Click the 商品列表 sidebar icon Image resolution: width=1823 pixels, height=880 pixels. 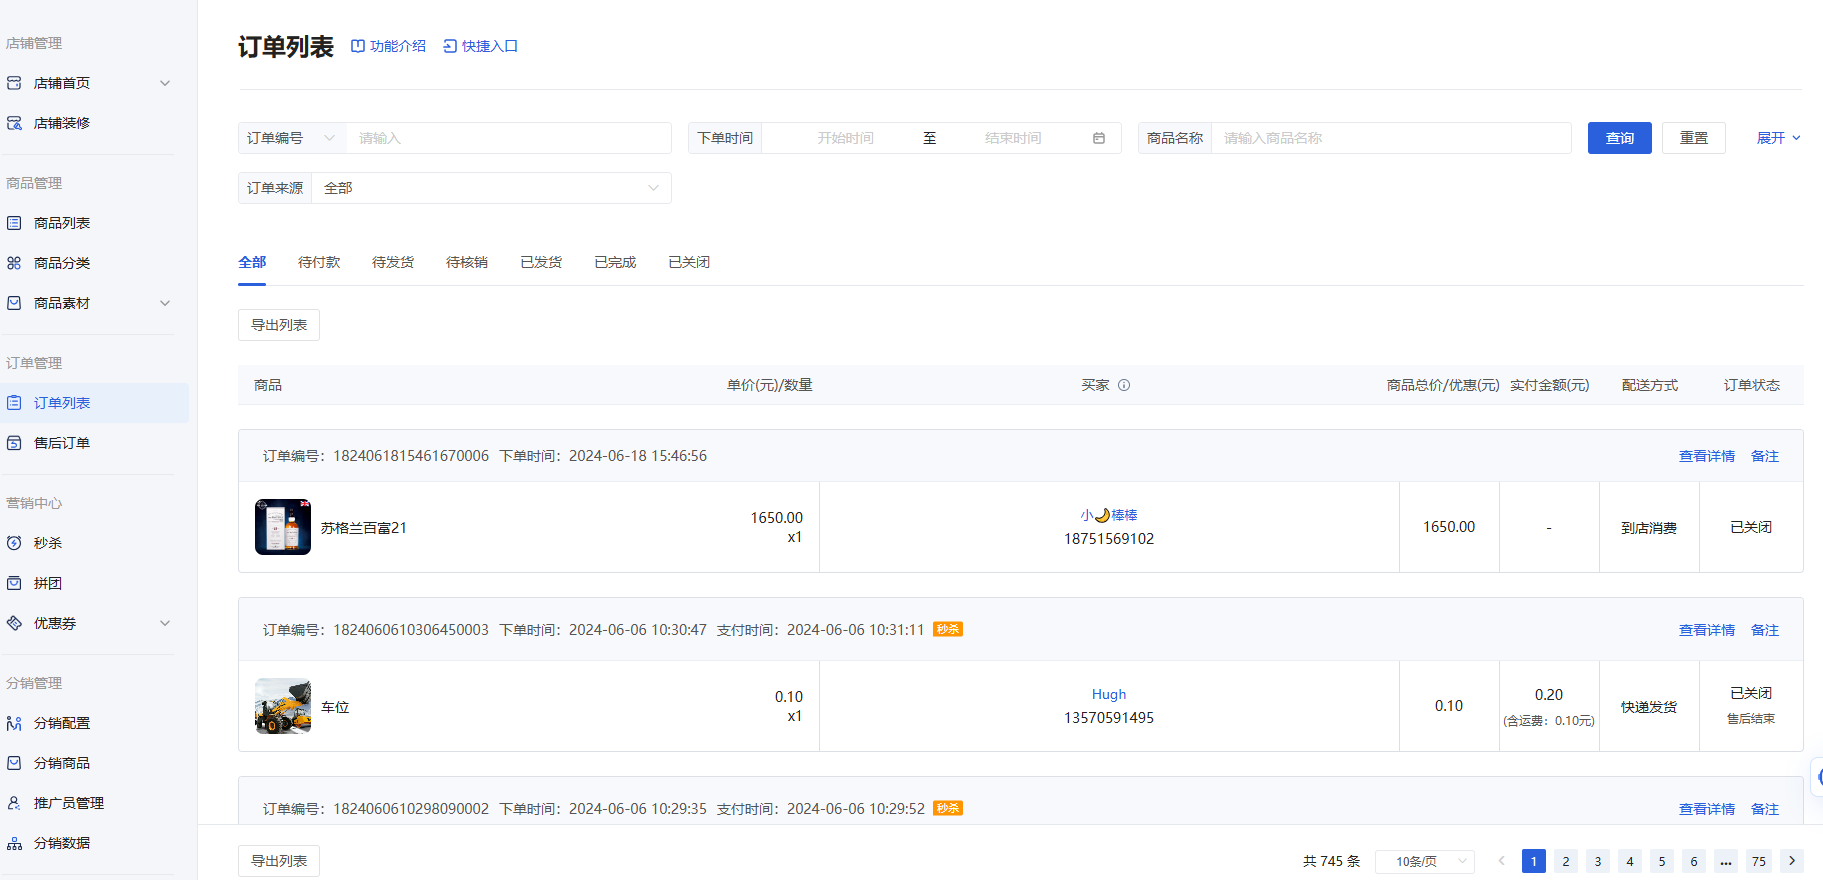(14, 223)
